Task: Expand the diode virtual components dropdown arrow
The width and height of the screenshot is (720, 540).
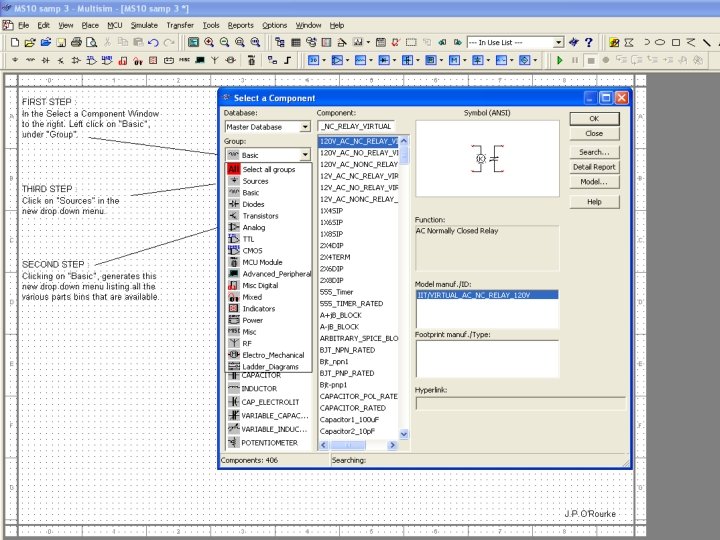Action: coord(394,60)
